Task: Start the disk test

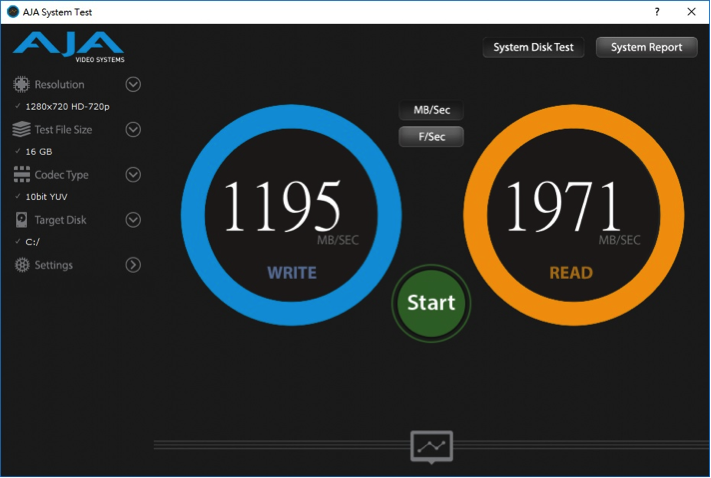Action: click(431, 303)
